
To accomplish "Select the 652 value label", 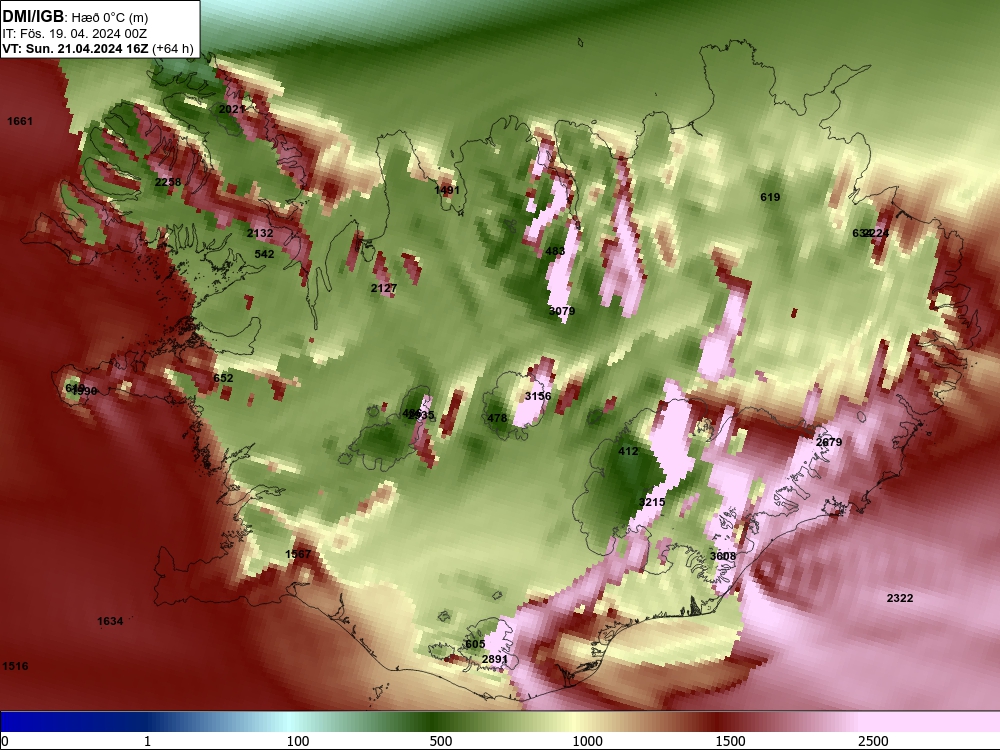I will (x=223, y=378).
